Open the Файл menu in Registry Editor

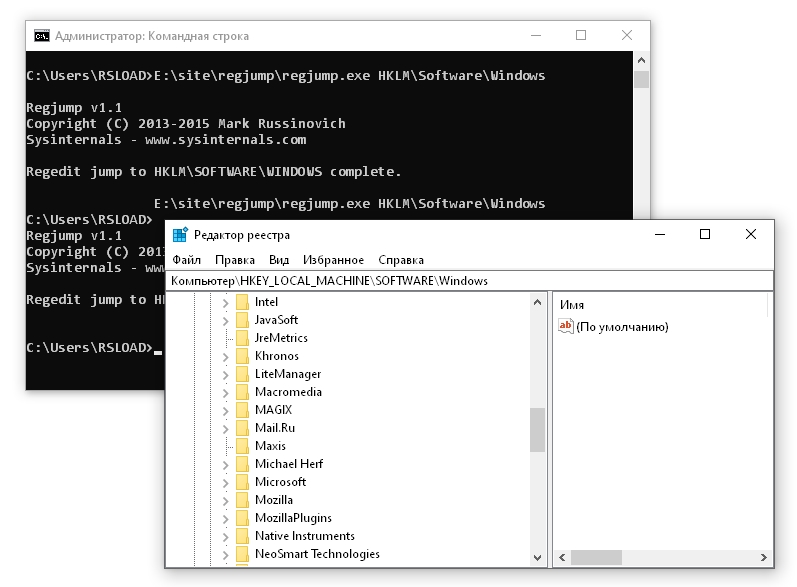pyautogui.click(x=187, y=260)
